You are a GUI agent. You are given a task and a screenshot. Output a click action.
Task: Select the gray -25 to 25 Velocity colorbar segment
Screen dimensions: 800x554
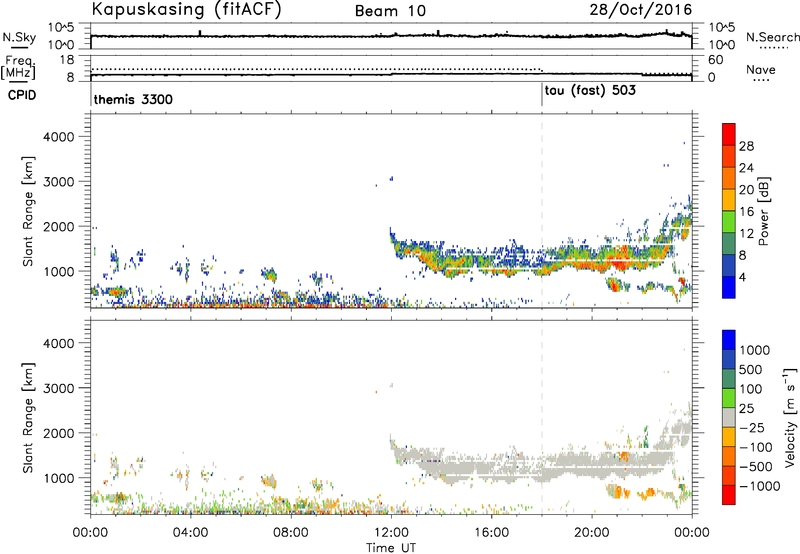tap(729, 417)
